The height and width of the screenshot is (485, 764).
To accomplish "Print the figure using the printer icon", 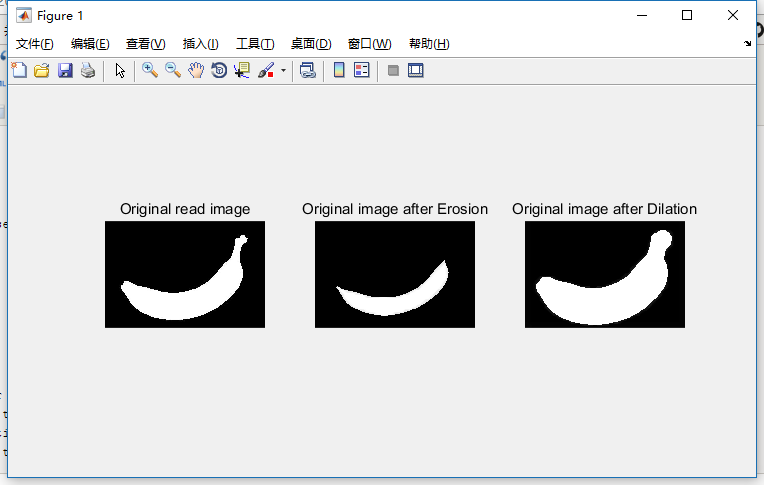I will [x=88, y=70].
